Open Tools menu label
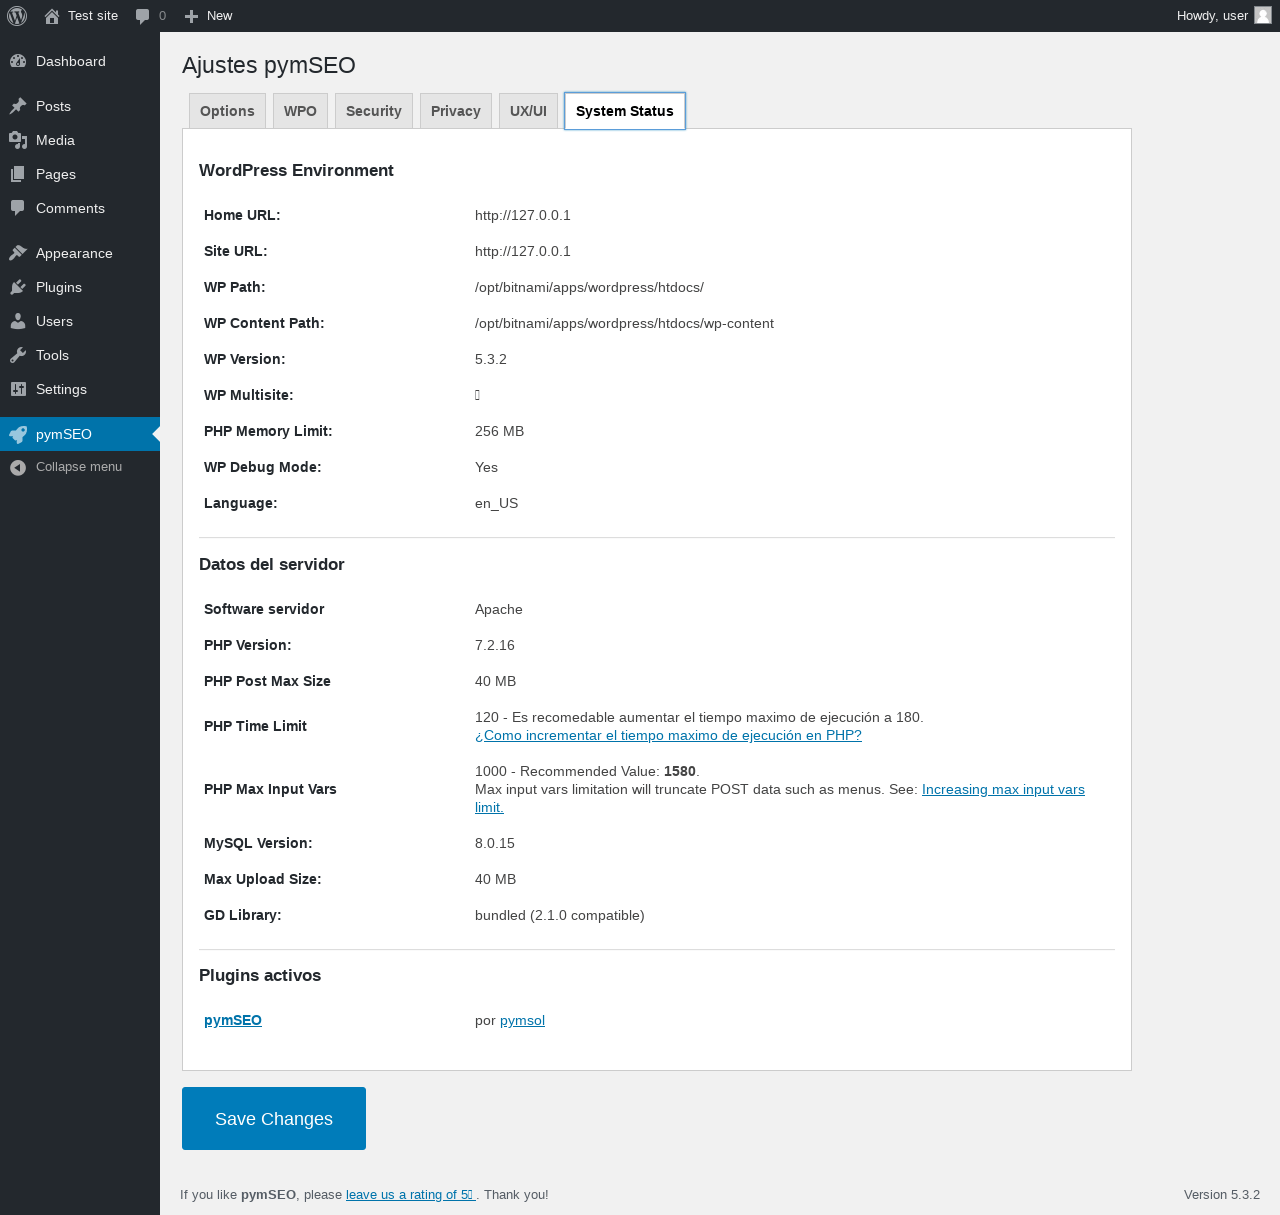The width and height of the screenshot is (1280, 1215). [52, 355]
